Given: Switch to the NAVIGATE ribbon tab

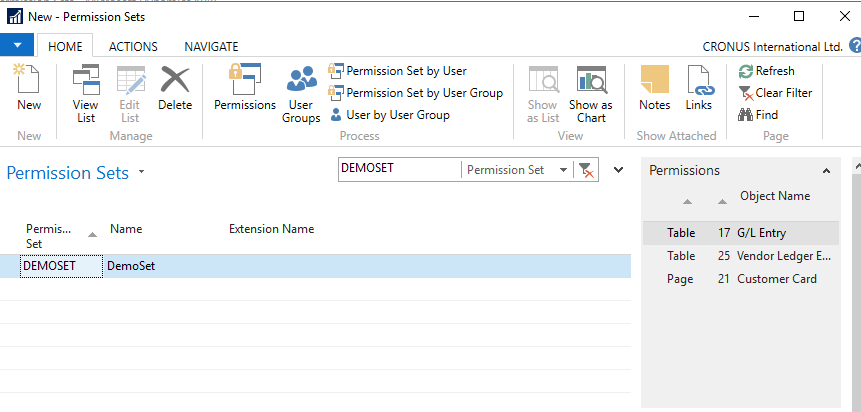Looking at the screenshot, I should [x=211, y=46].
